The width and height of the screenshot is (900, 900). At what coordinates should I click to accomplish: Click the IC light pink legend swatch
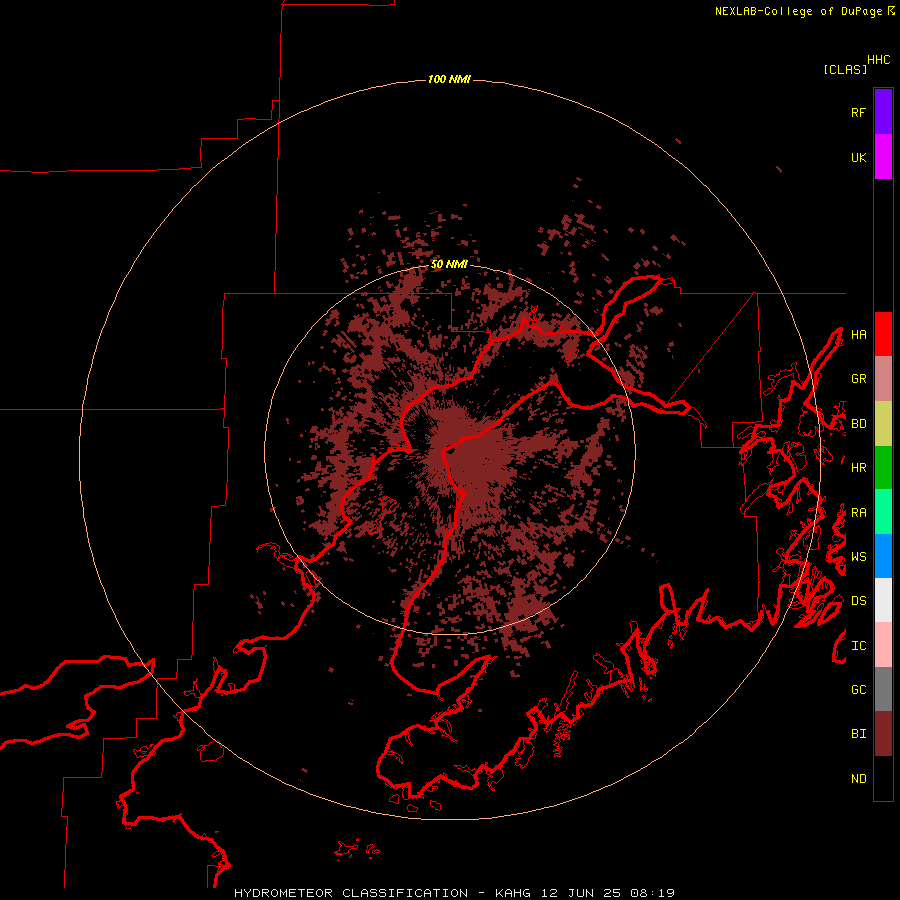click(883, 645)
